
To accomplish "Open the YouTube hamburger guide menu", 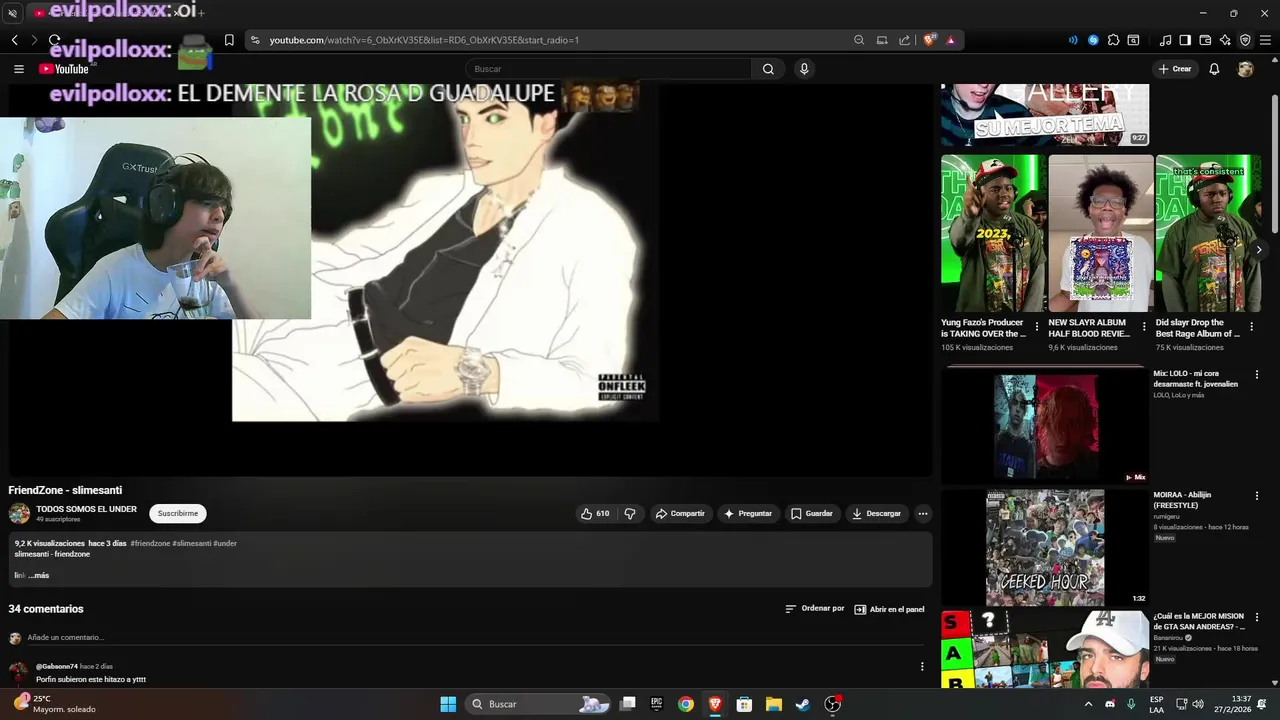I will coord(18,69).
